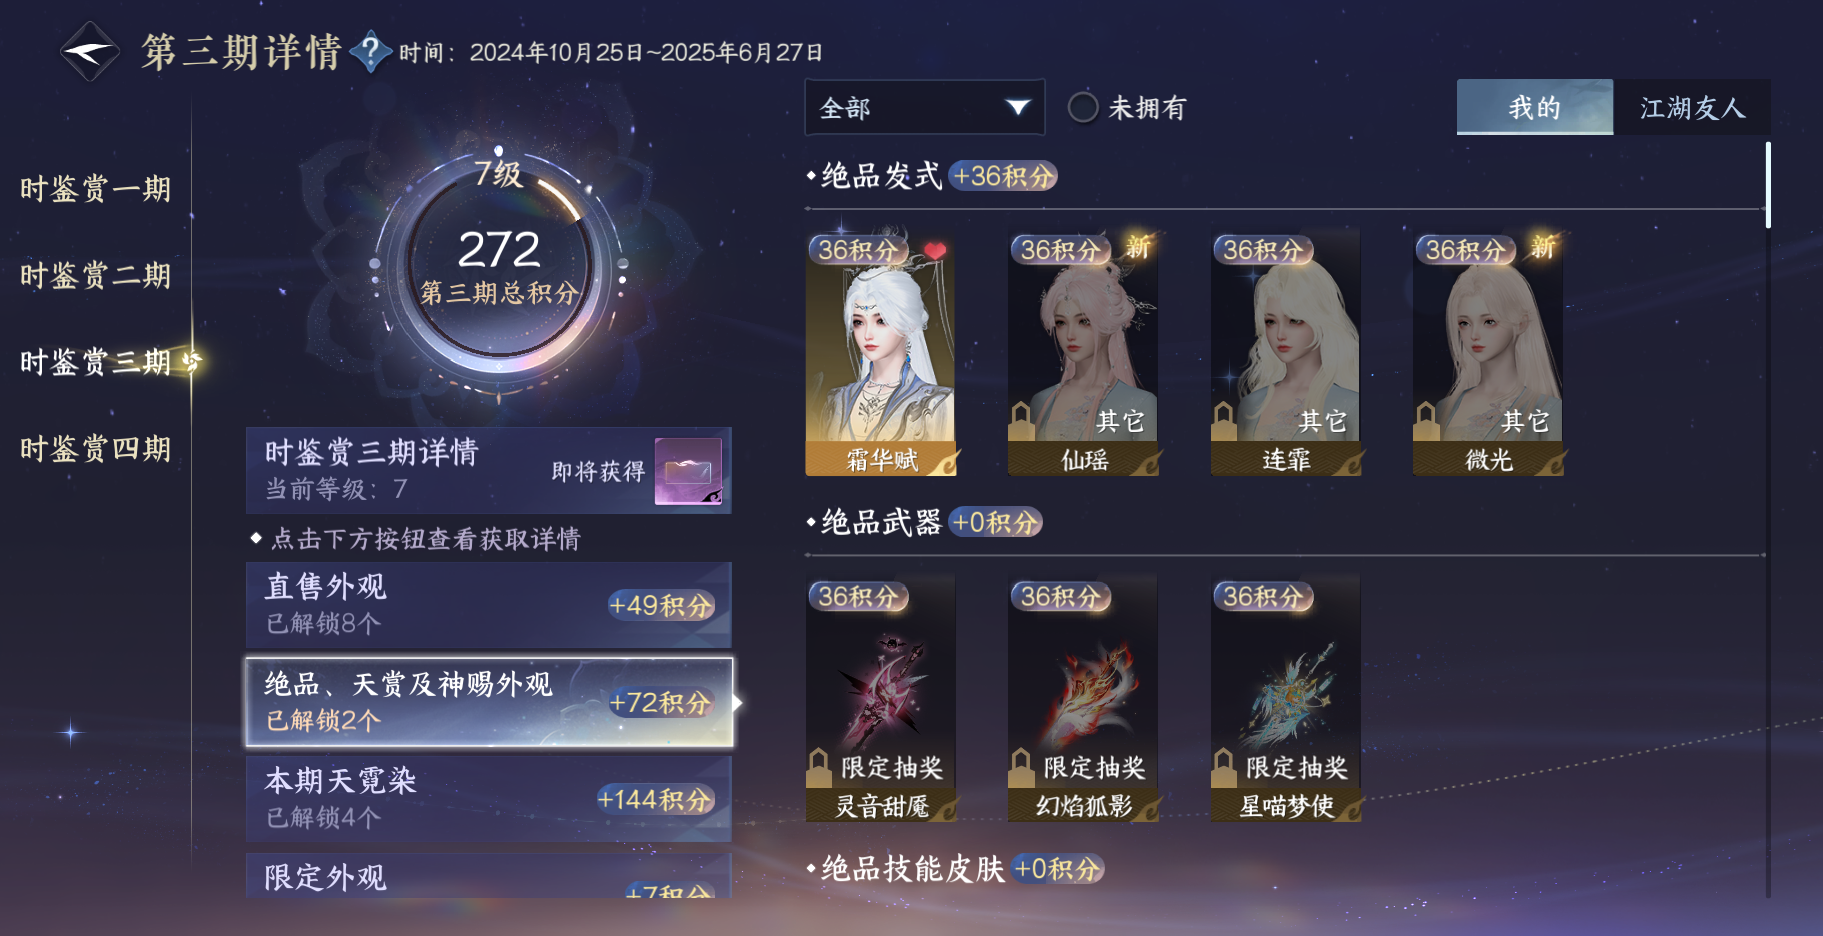Expand the 全部 filter dropdown

925,107
